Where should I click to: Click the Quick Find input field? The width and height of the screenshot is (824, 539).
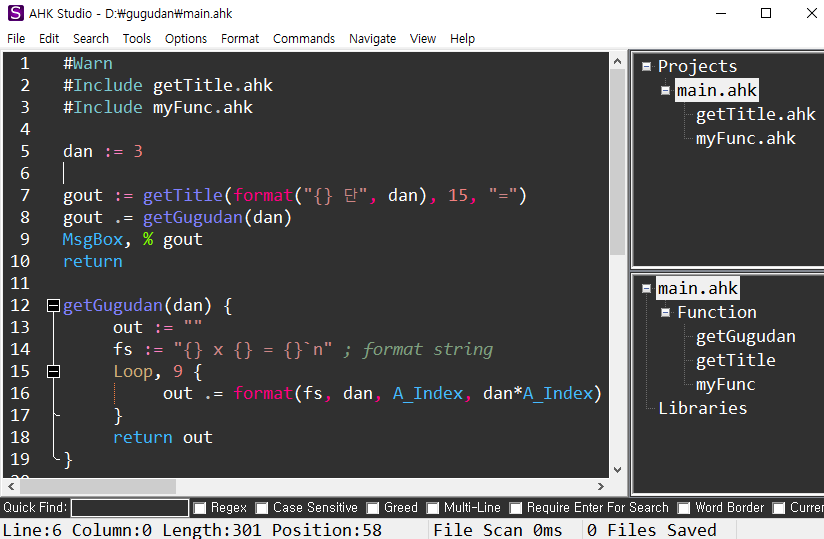pos(130,508)
